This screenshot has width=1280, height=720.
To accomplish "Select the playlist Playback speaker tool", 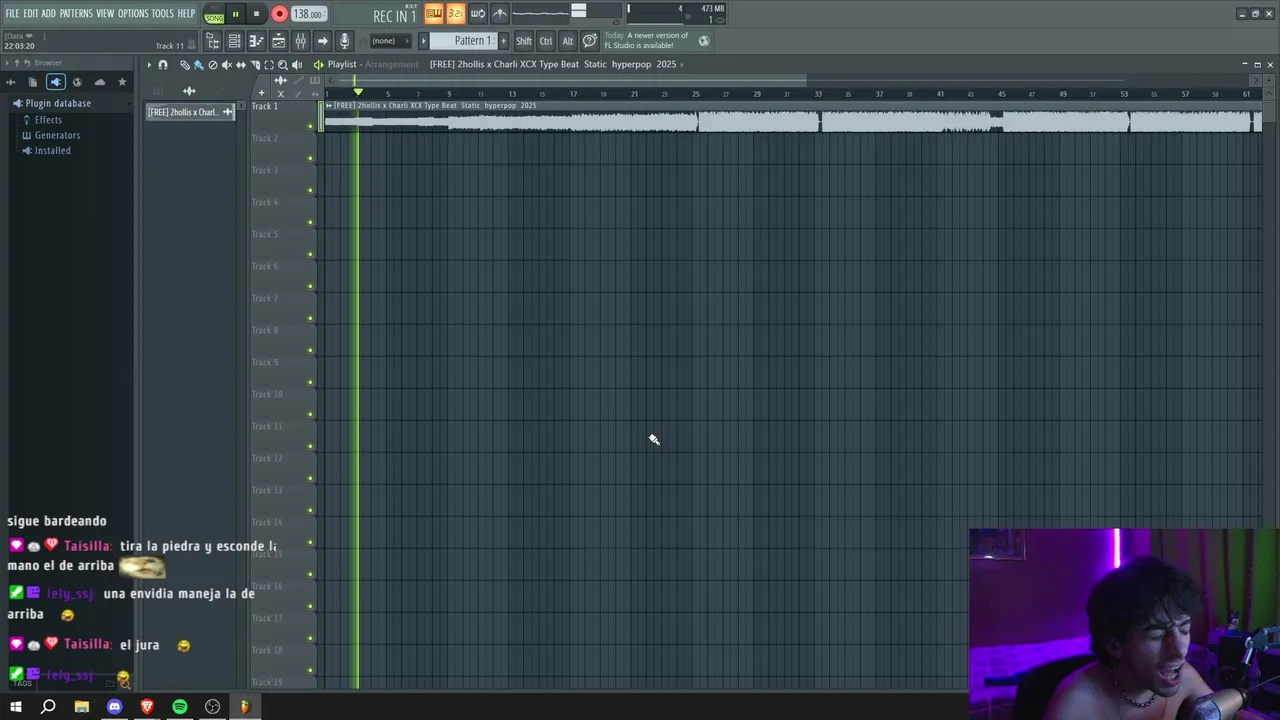I will [x=297, y=65].
